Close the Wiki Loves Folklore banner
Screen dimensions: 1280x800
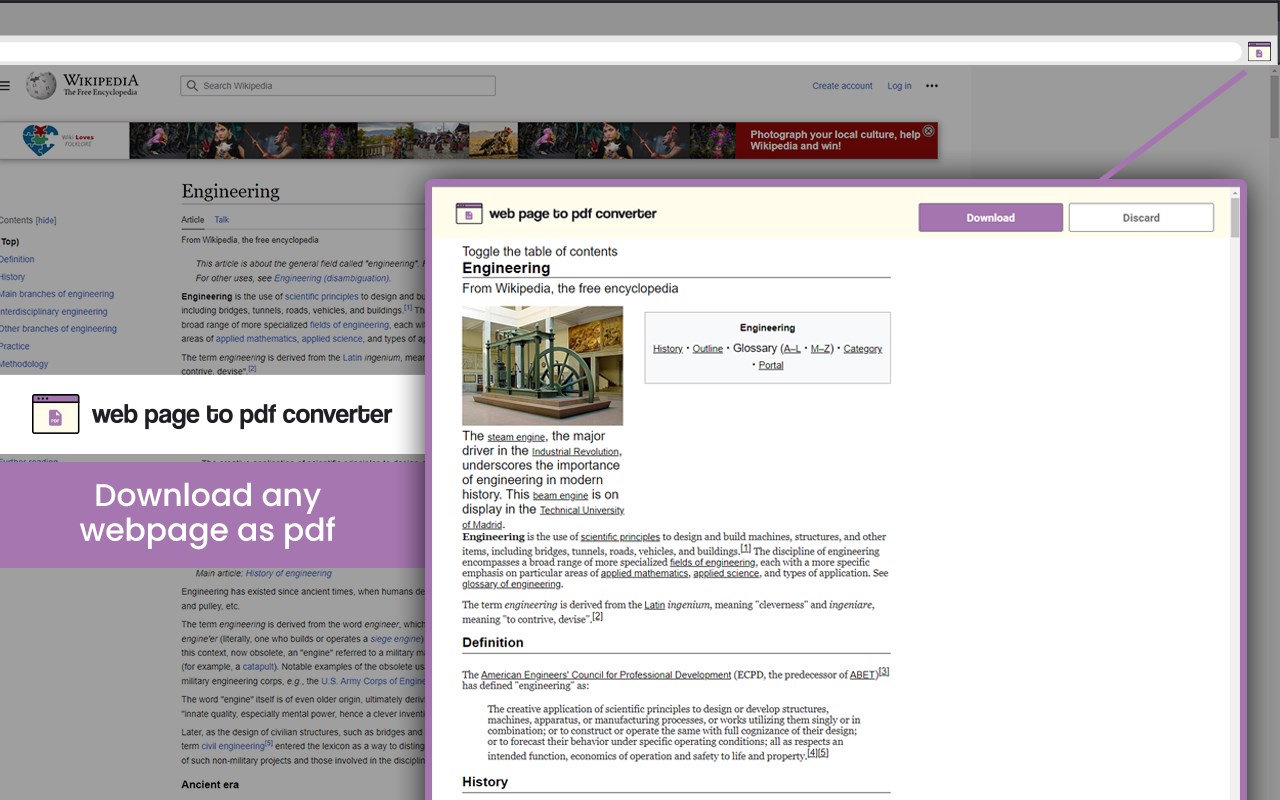click(x=928, y=131)
